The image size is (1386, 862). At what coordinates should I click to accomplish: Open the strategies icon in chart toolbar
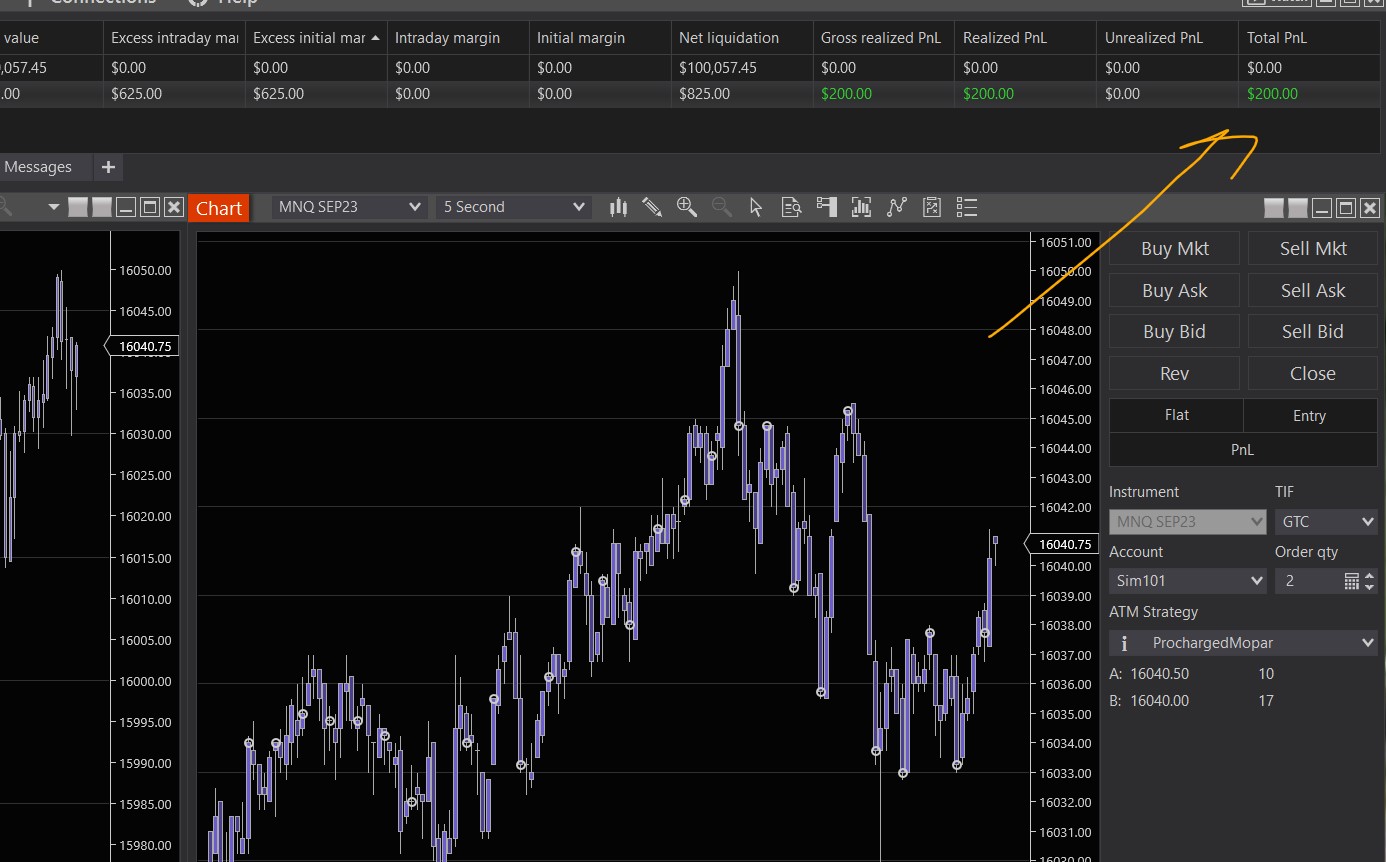click(896, 207)
